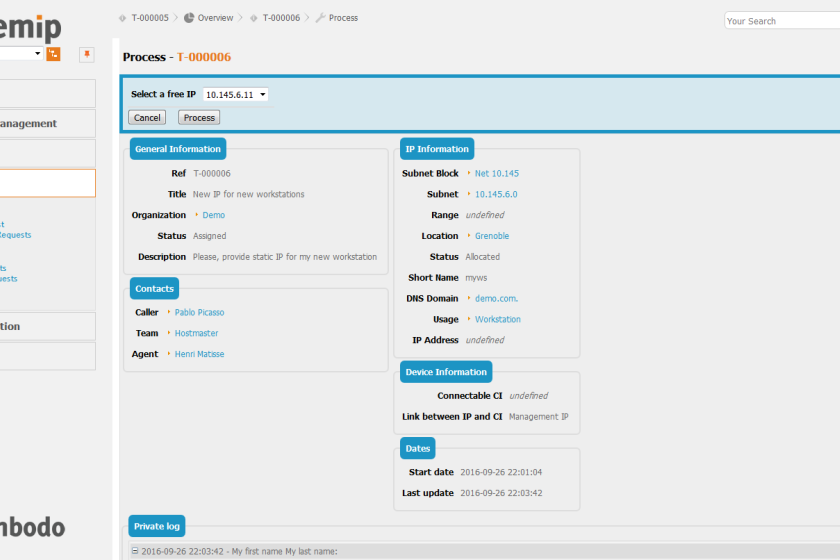Image resolution: width=840 pixels, height=560 pixels.
Task: Open subnet block Net 10.145 link
Action: pyautogui.click(x=497, y=174)
